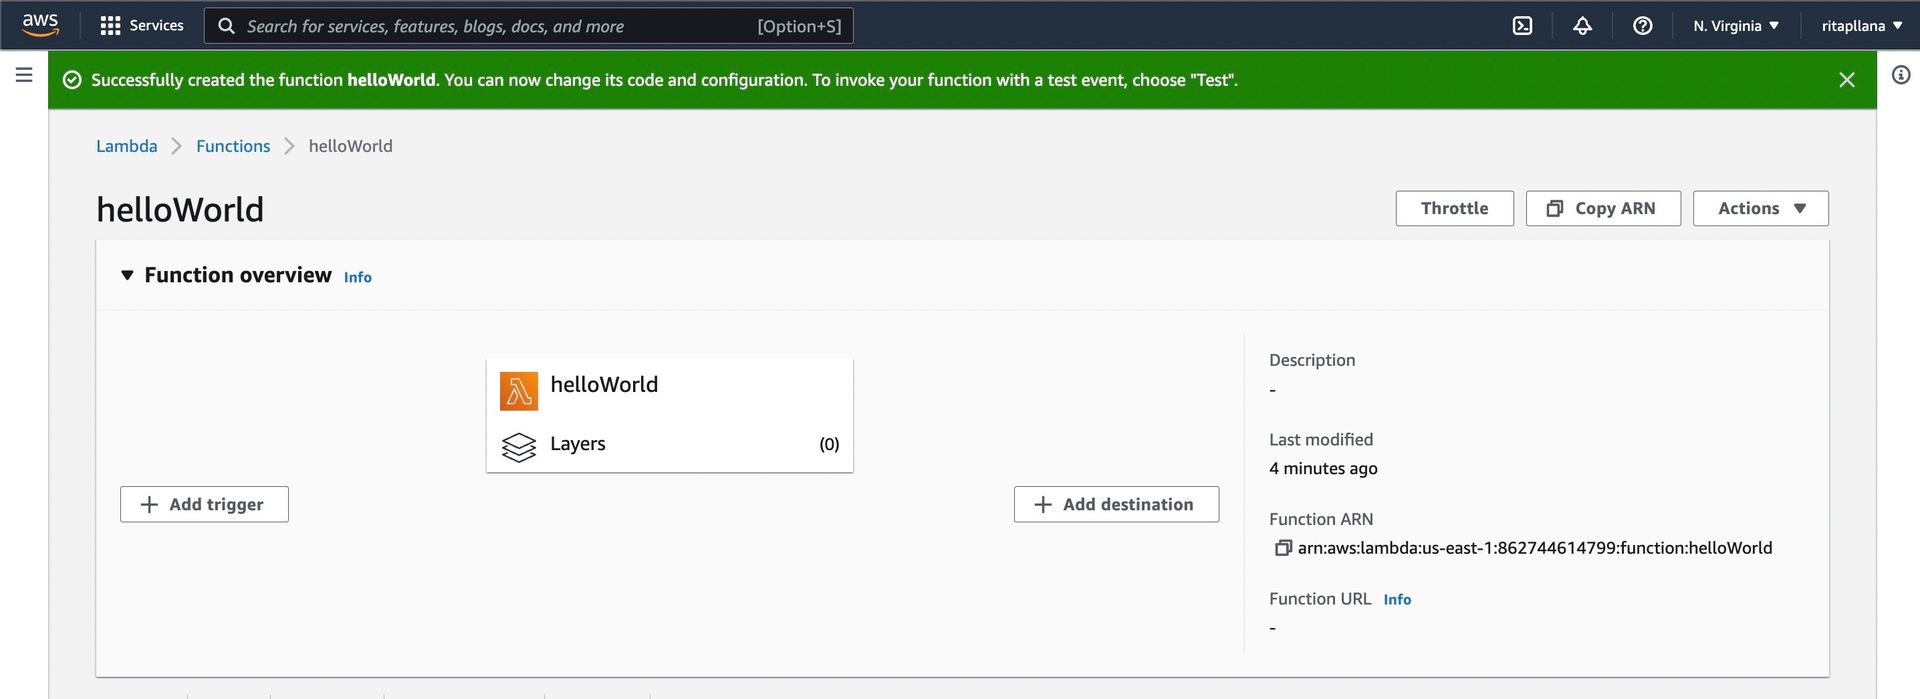The width and height of the screenshot is (1920, 699).
Task: Dismiss the green success banner
Action: 1847,80
